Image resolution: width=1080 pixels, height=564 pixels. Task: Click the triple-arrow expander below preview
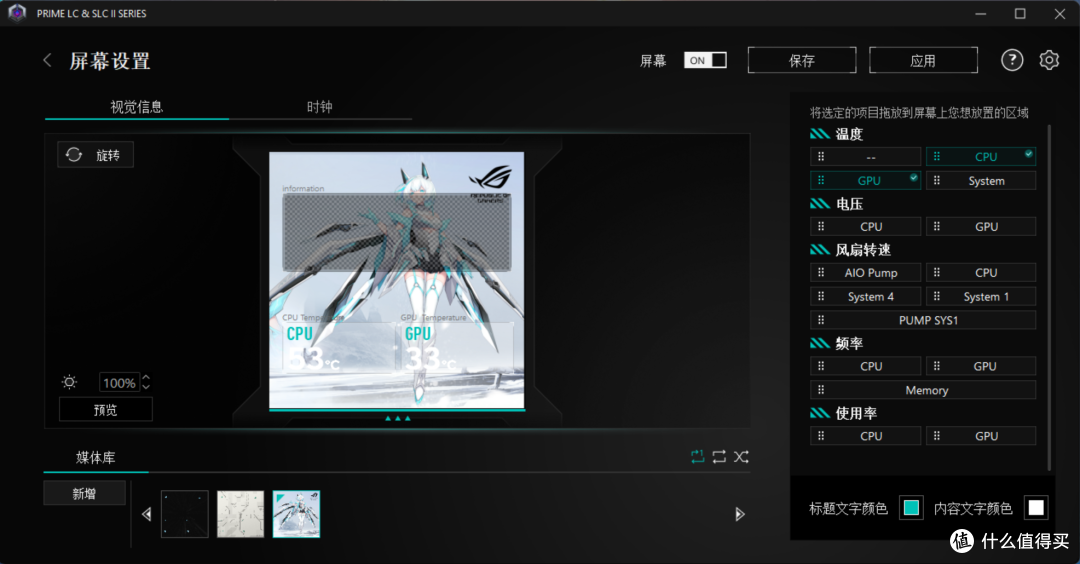[x=397, y=418]
